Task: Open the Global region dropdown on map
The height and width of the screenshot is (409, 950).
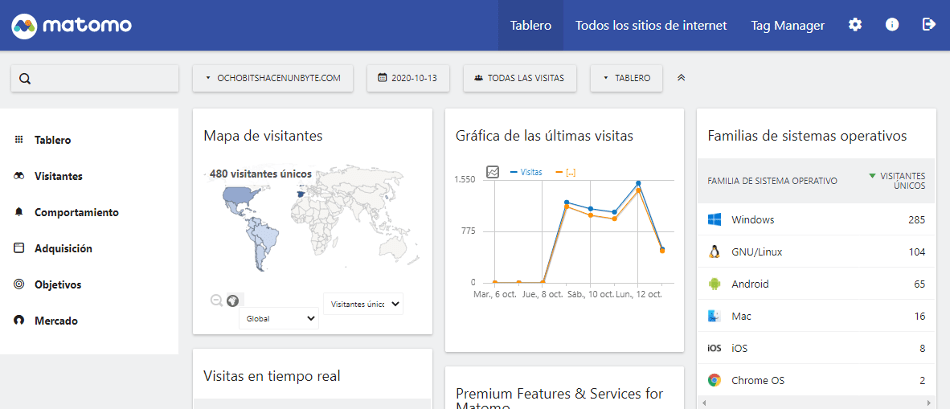Action: pyautogui.click(x=279, y=318)
